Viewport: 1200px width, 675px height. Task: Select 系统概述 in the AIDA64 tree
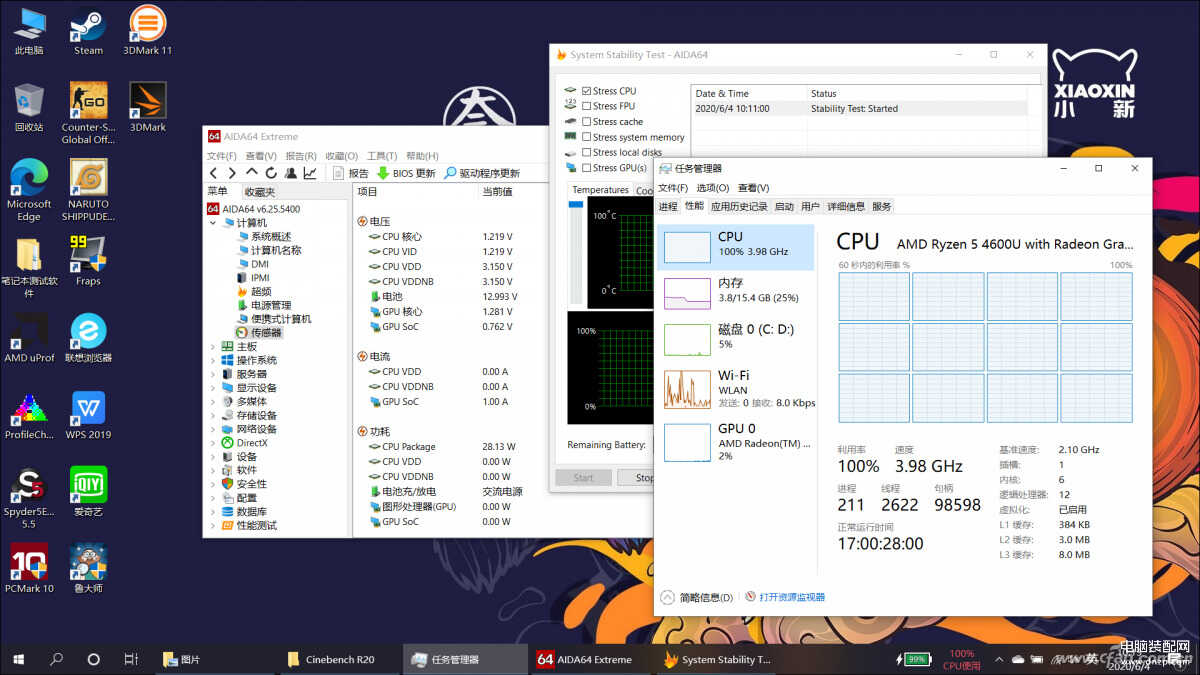click(264, 236)
